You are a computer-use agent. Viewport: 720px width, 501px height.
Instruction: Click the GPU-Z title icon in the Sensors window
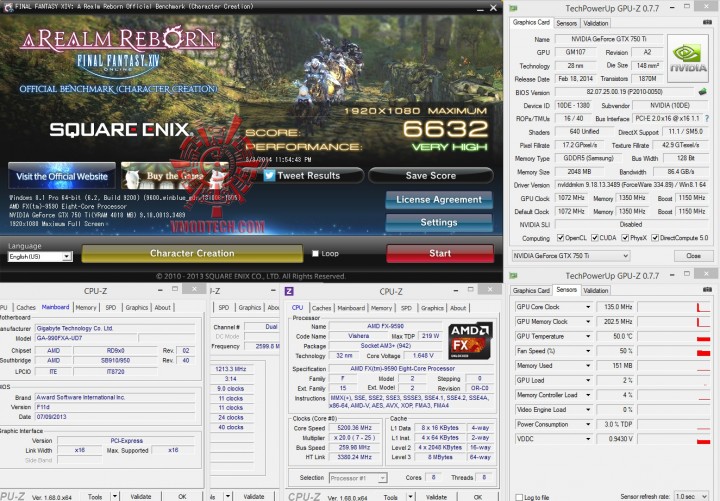click(x=513, y=276)
